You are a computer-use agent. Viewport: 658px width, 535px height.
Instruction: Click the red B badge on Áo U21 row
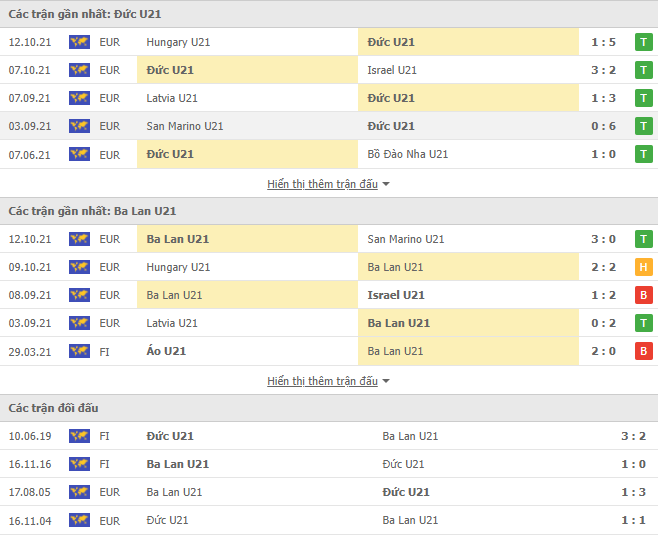644,351
